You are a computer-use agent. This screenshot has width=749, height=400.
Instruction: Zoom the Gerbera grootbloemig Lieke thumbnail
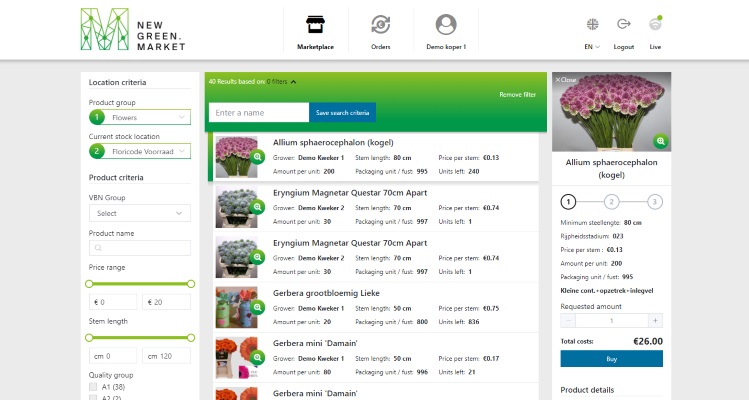point(257,307)
